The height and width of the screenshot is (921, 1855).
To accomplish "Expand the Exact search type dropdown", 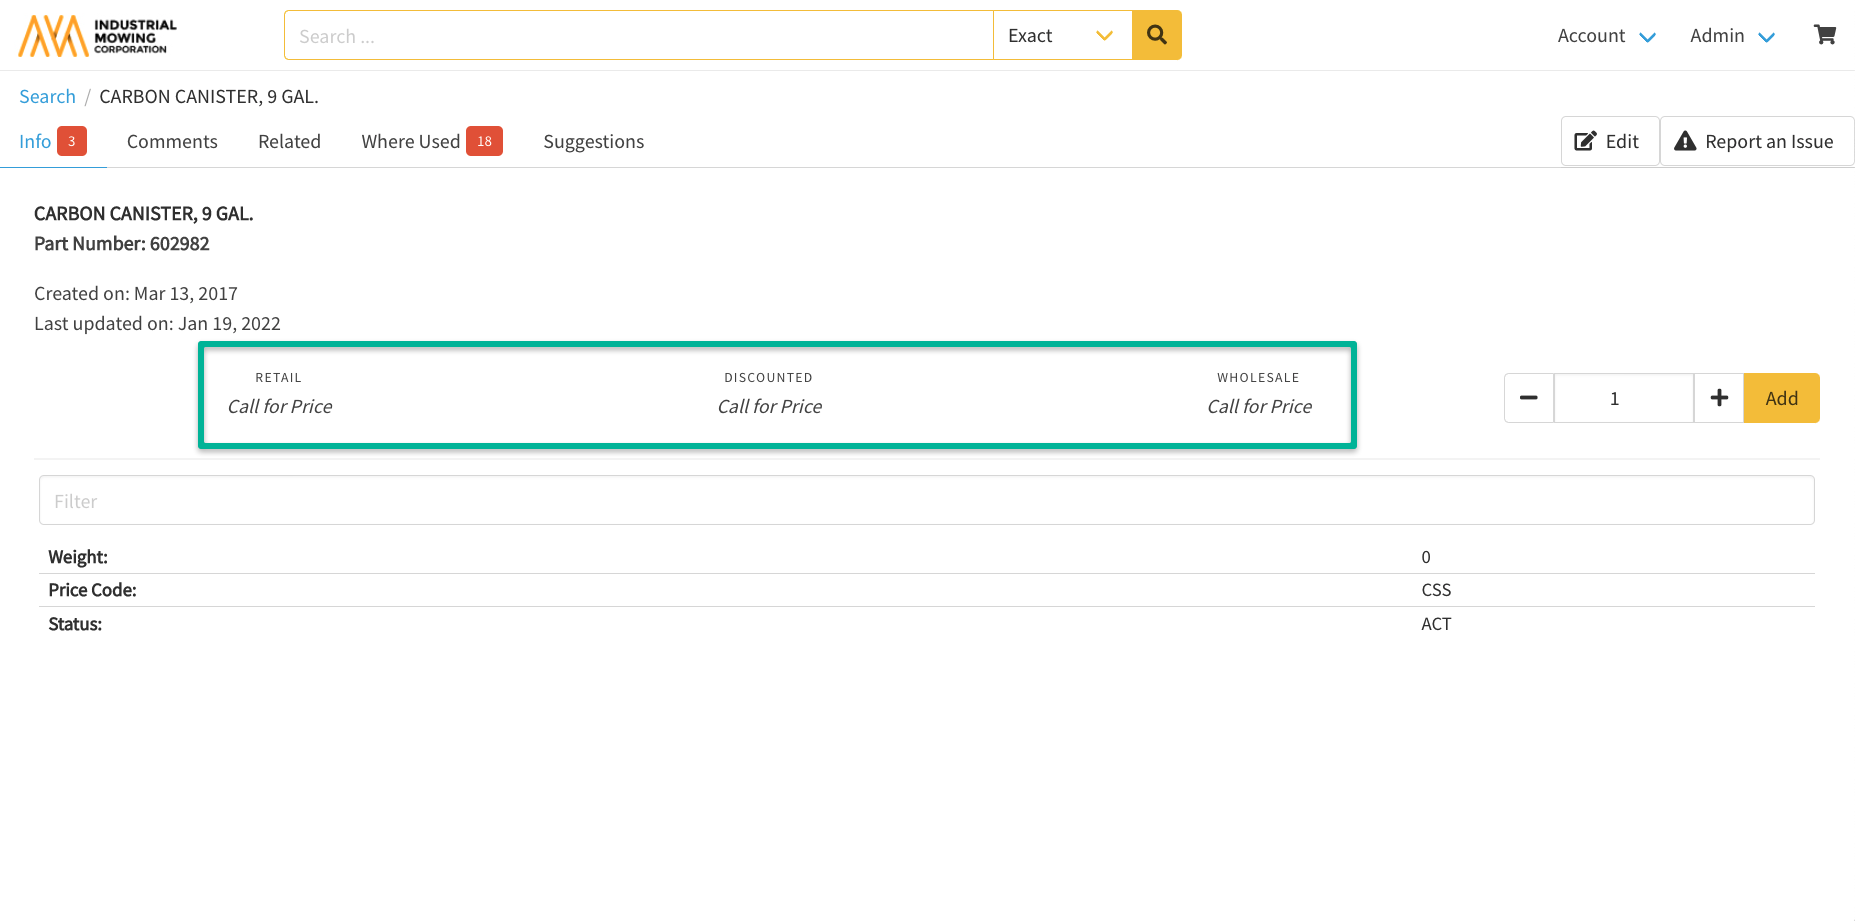I will (1061, 35).
